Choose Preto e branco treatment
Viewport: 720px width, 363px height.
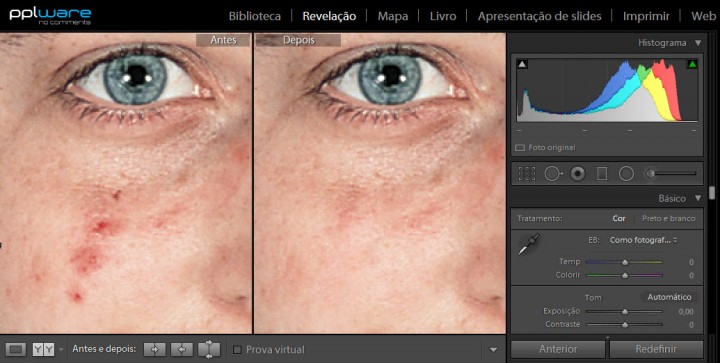[669, 218]
